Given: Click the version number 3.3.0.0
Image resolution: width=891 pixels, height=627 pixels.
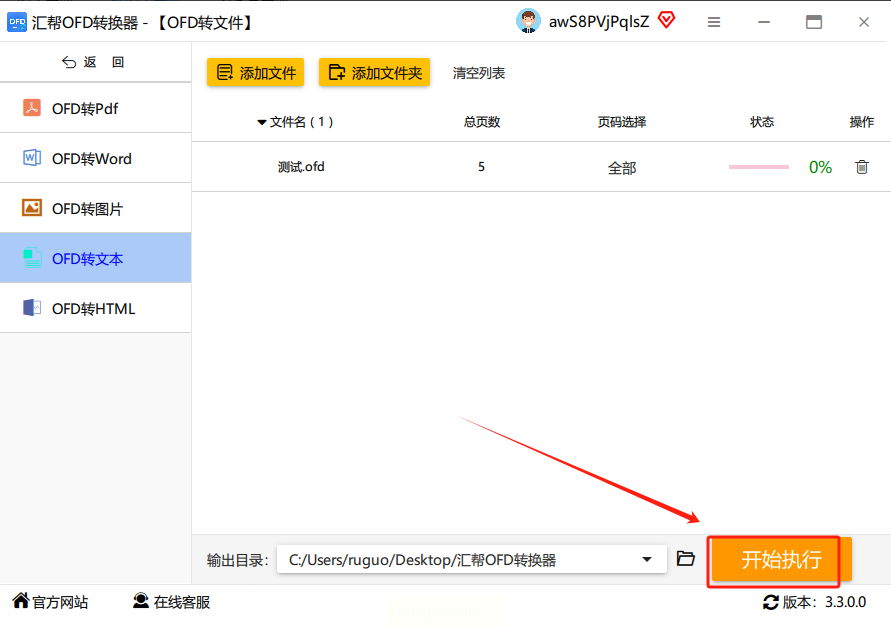Looking at the screenshot, I should click(846, 602).
